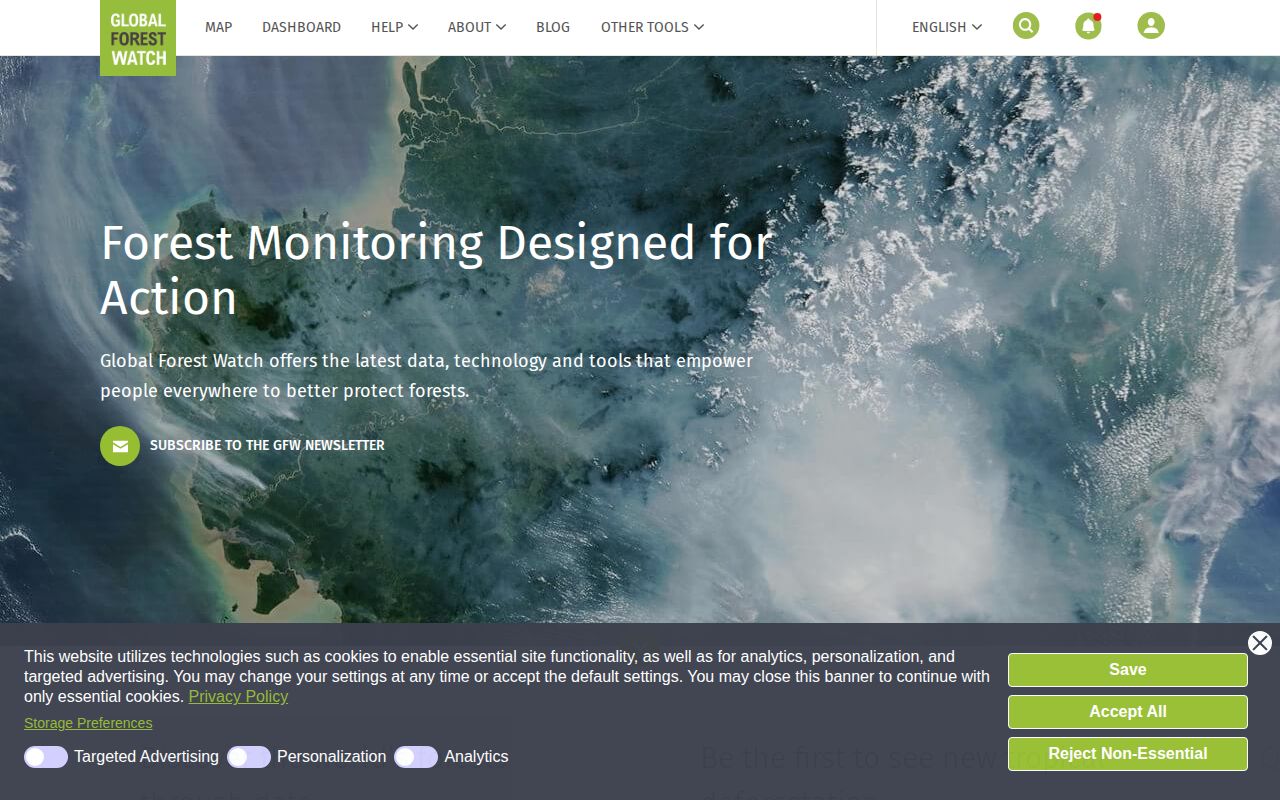Expand the OTHER TOOLS dropdown
Screen dimensions: 1280x800
click(699, 27)
